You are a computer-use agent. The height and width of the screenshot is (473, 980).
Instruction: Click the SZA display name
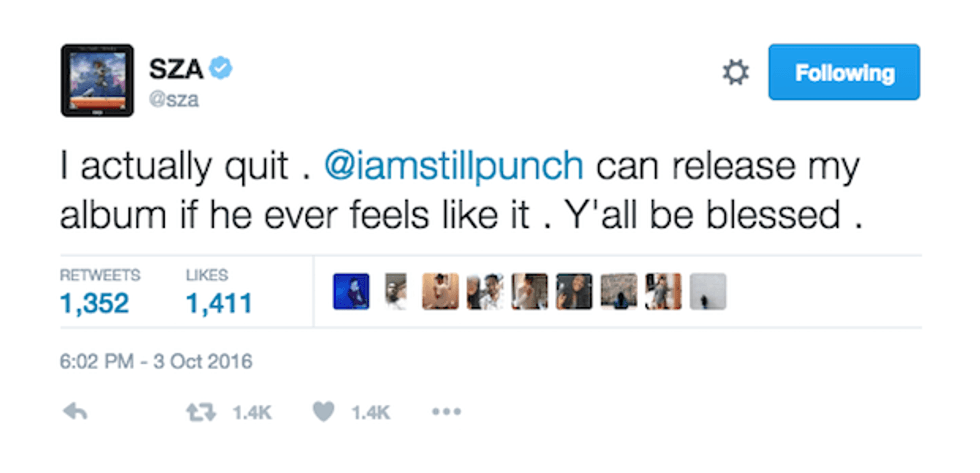(x=175, y=69)
